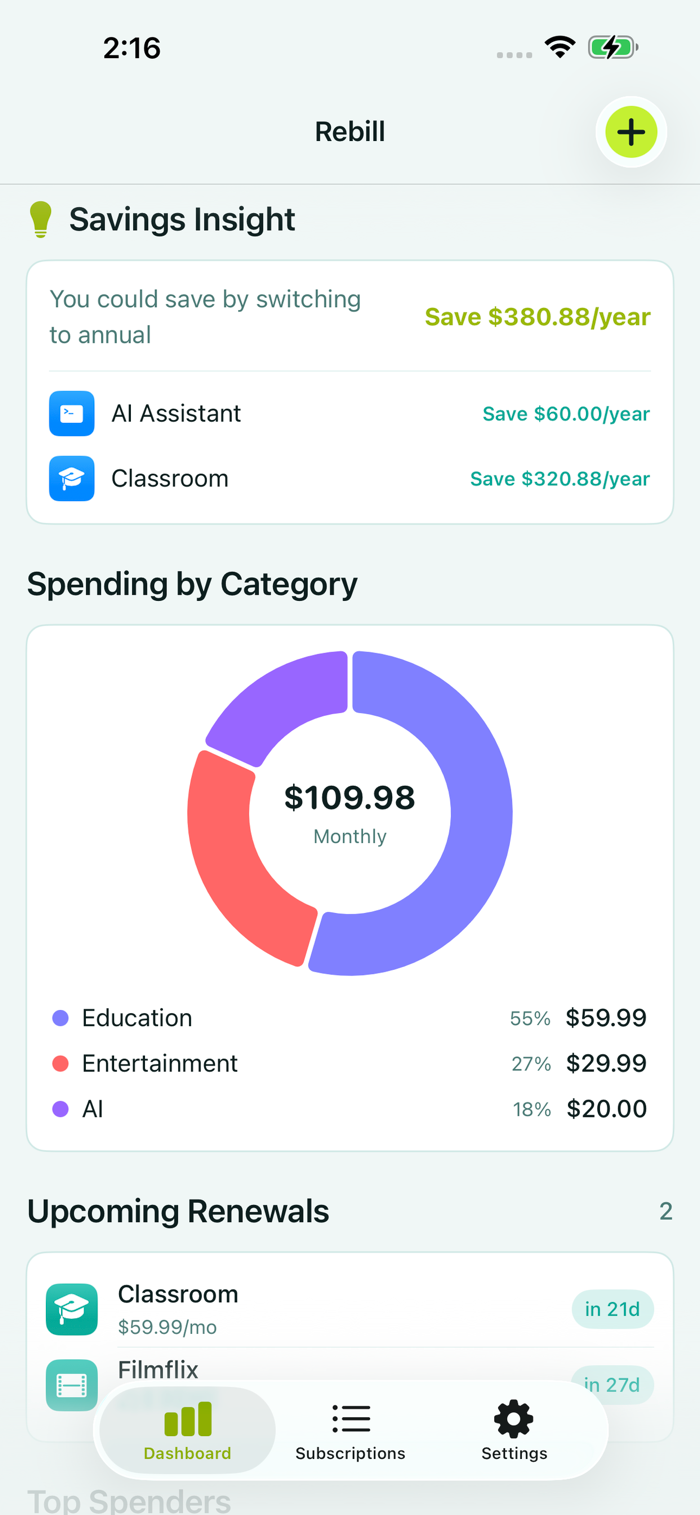This screenshot has height=1515, width=700.
Task: Tap the Classroom icon in Savings Insight
Action: point(72,479)
